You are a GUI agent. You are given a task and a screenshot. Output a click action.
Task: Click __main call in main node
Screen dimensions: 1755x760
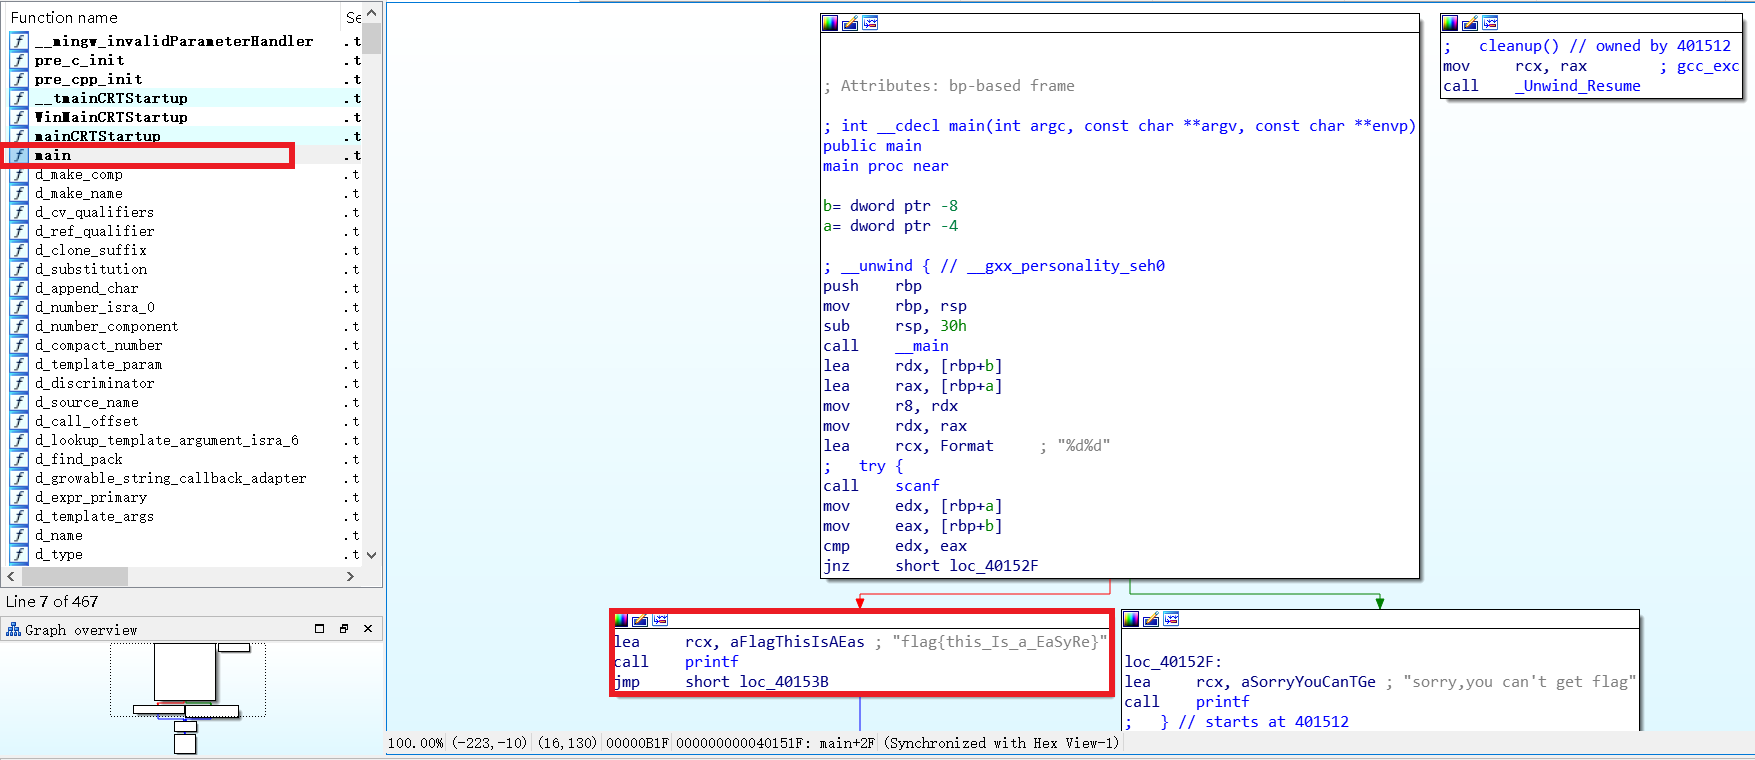coord(922,346)
